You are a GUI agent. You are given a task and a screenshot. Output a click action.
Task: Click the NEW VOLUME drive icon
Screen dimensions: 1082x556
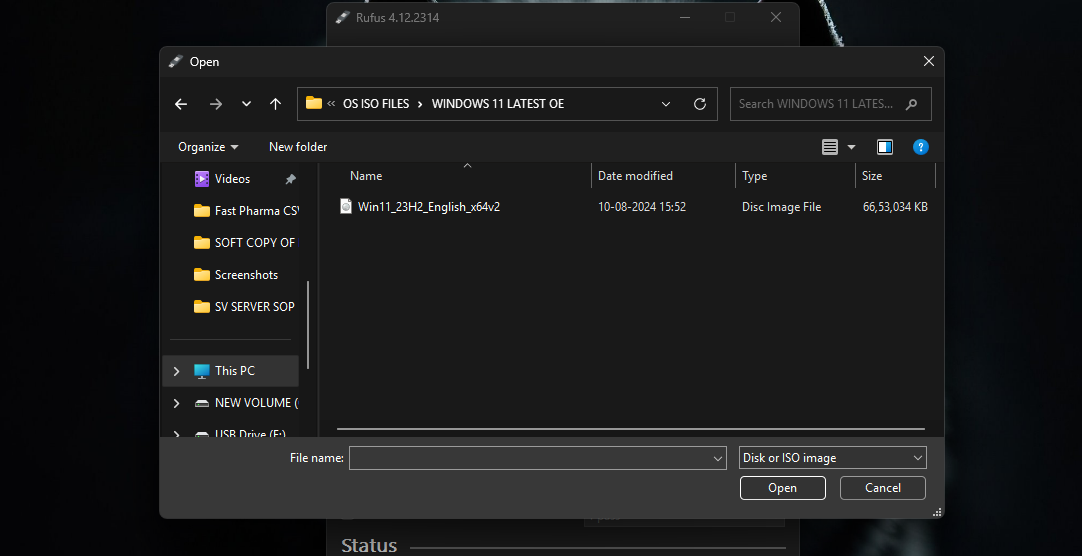point(201,403)
